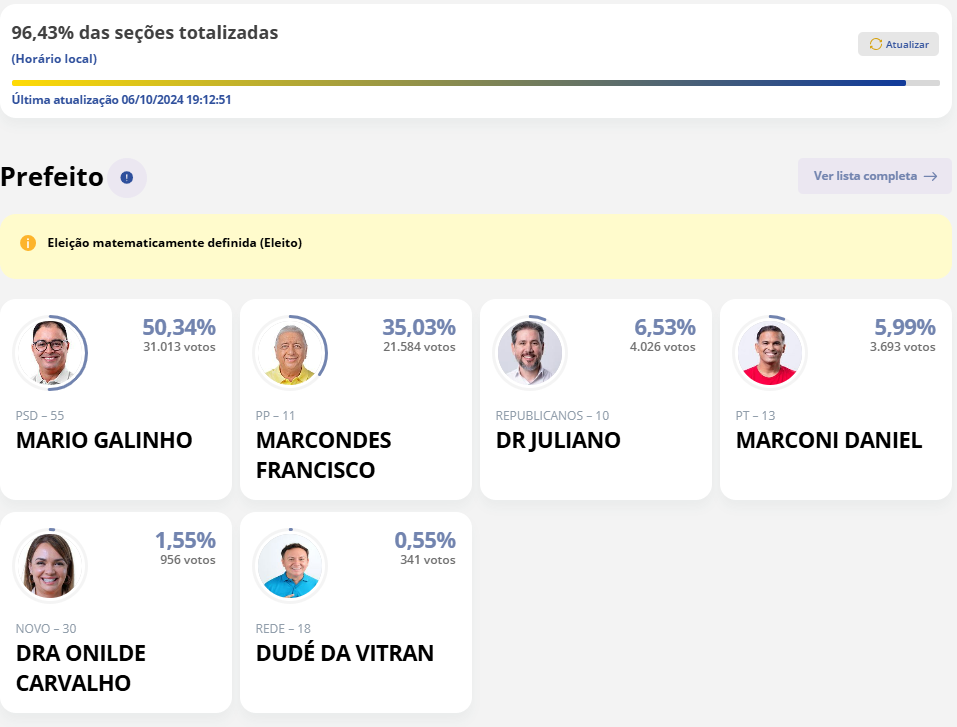Click Dra Onilde Carvalho's candidate photo

point(50,566)
